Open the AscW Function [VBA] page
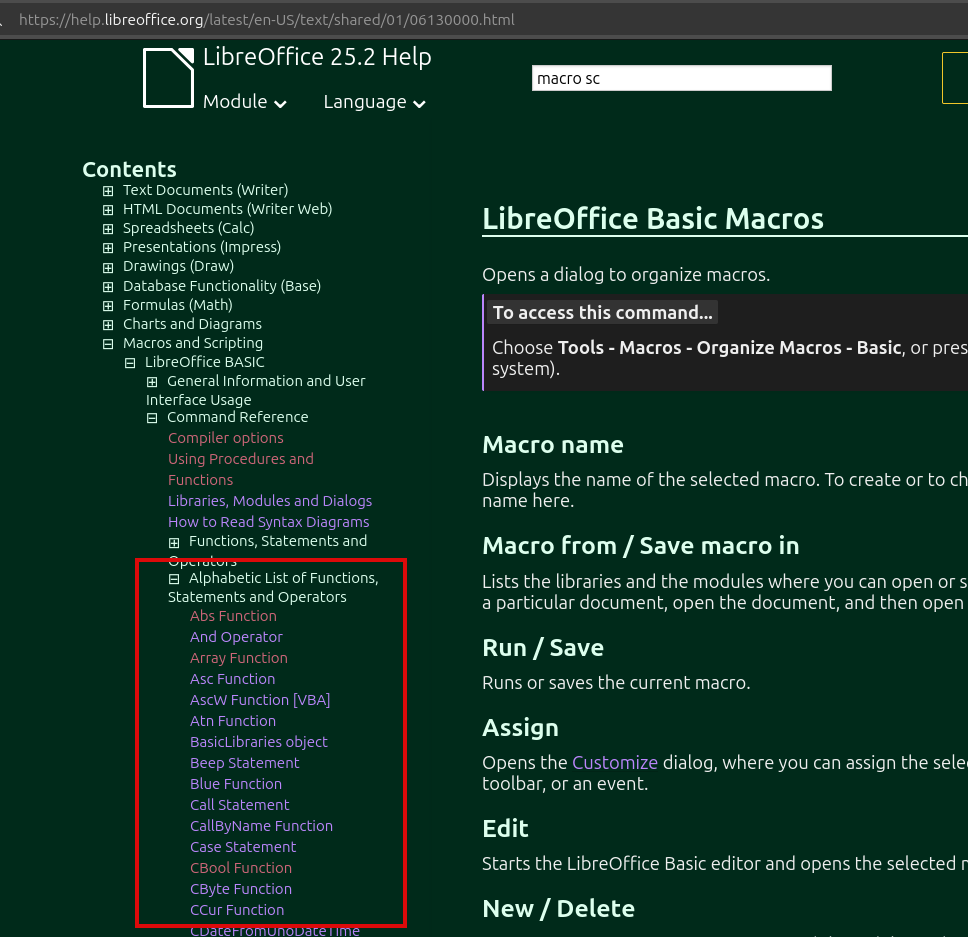The image size is (968, 937). [260, 700]
